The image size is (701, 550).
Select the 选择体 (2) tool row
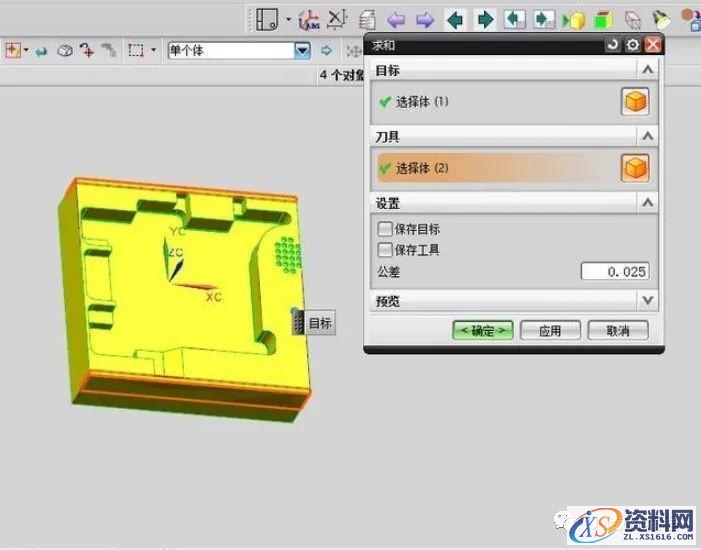490,168
